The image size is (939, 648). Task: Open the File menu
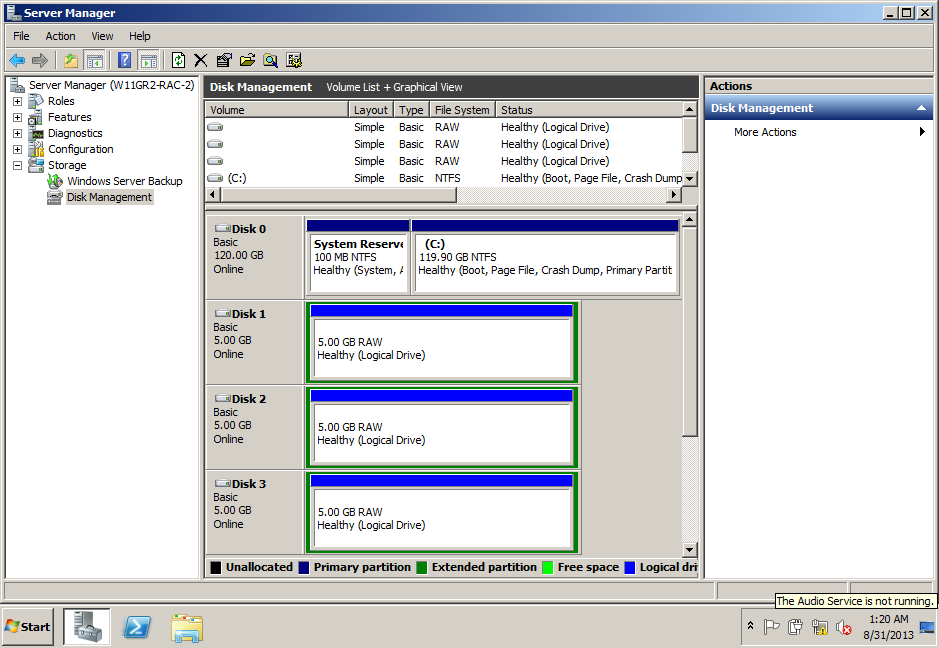tap(21, 36)
